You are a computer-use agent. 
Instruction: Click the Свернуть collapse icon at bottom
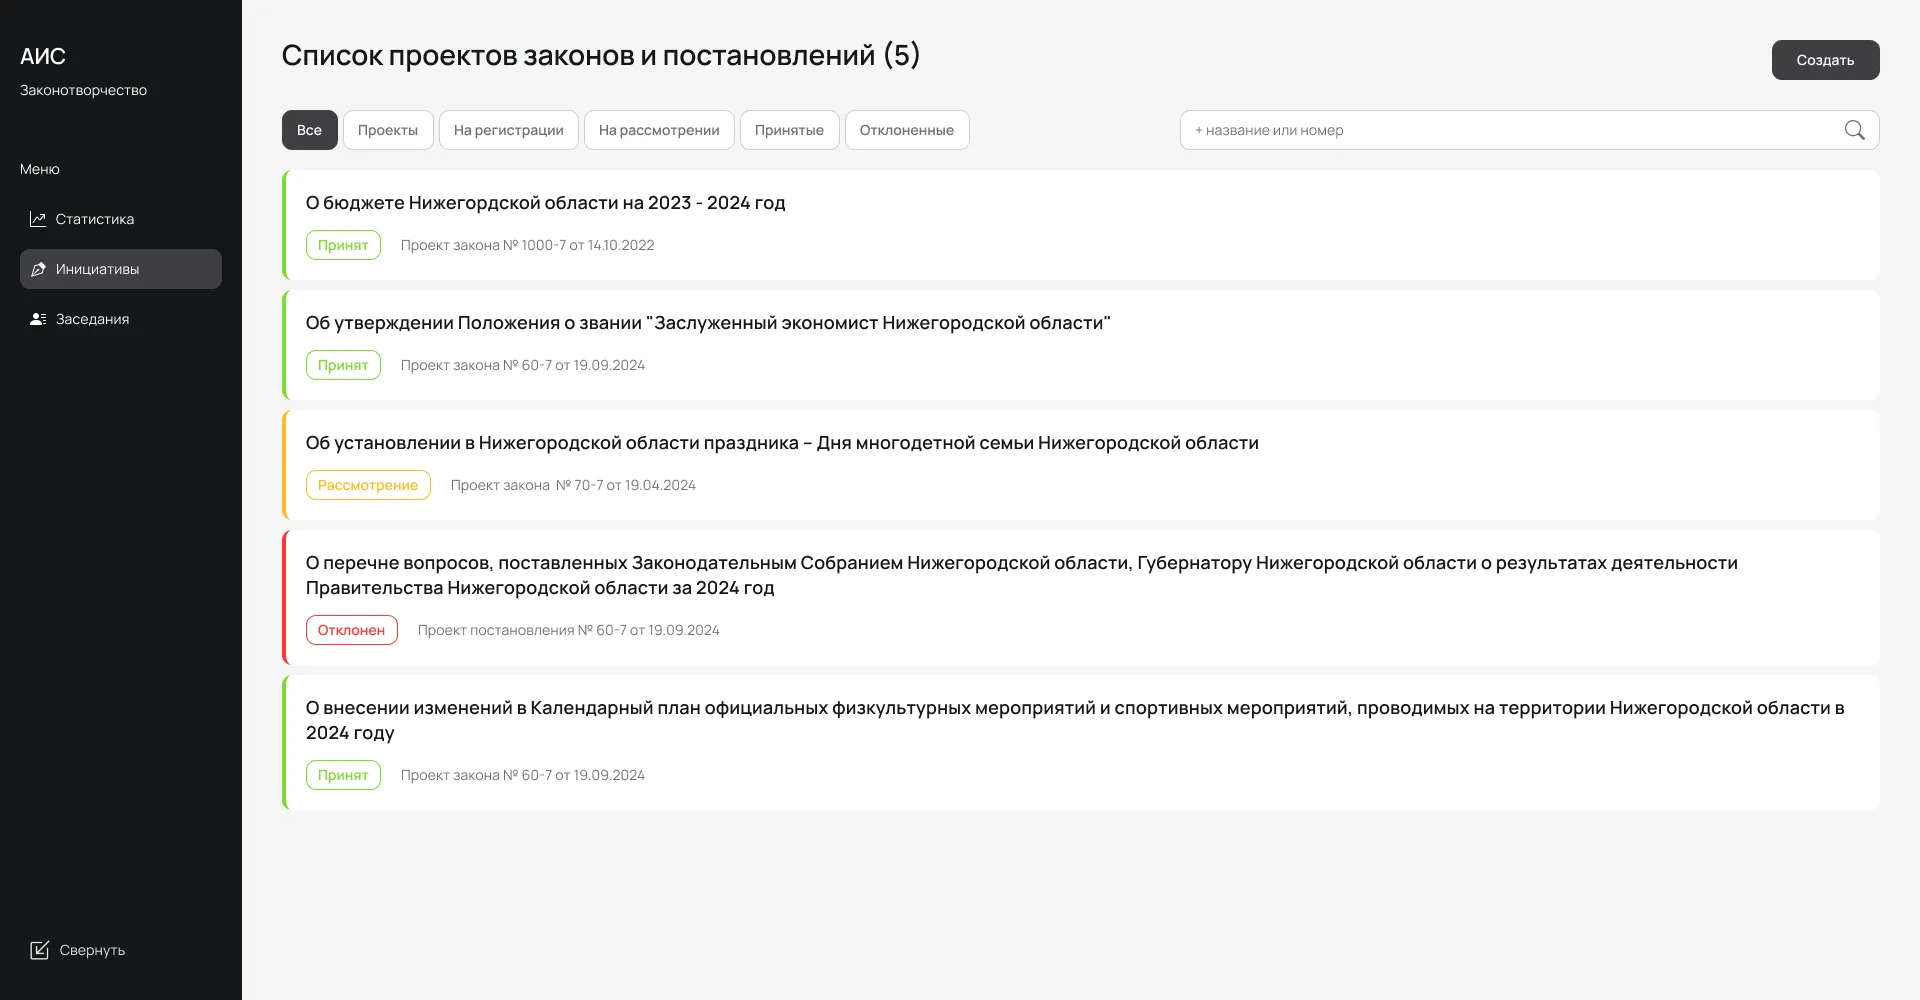[x=40, y=950]
